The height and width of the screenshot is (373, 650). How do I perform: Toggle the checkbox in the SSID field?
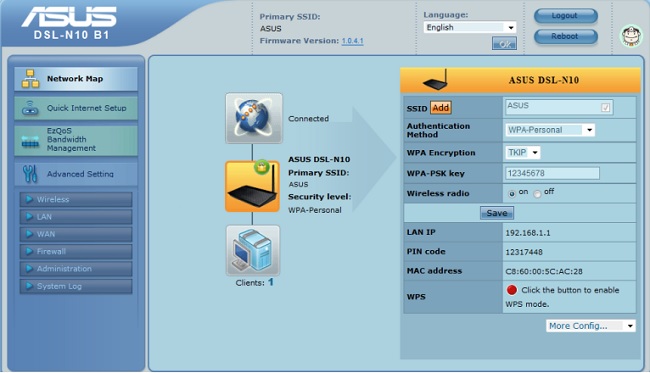coord(606,108)
